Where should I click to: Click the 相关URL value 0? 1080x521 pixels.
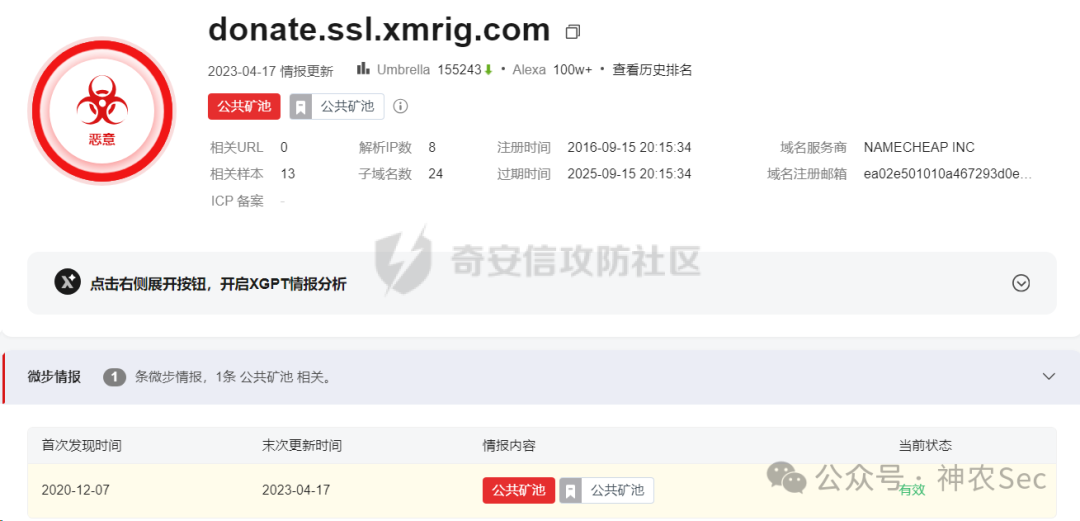click(x=284, y=147)
